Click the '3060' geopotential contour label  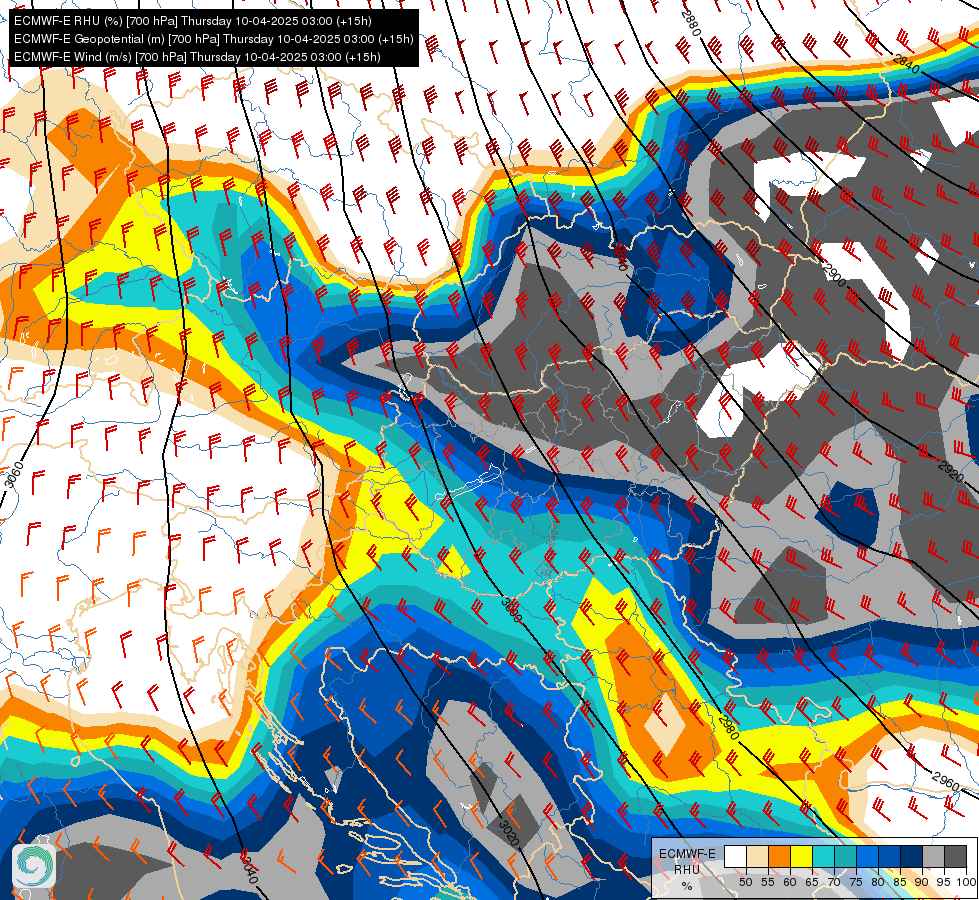click(14, 475)
